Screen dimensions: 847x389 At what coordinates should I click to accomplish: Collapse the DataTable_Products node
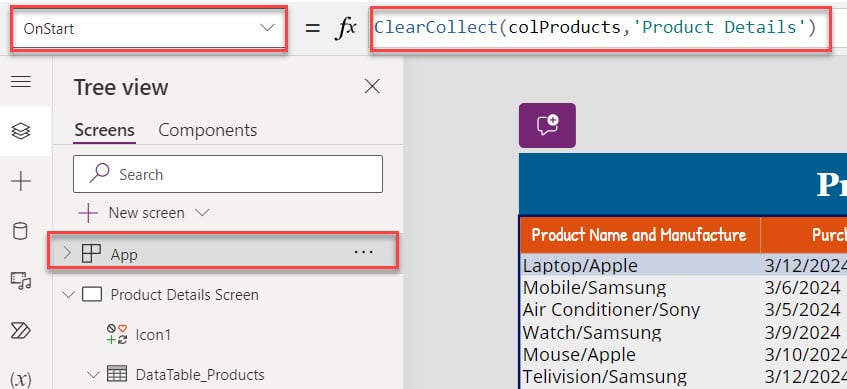[x=93, y=375]
